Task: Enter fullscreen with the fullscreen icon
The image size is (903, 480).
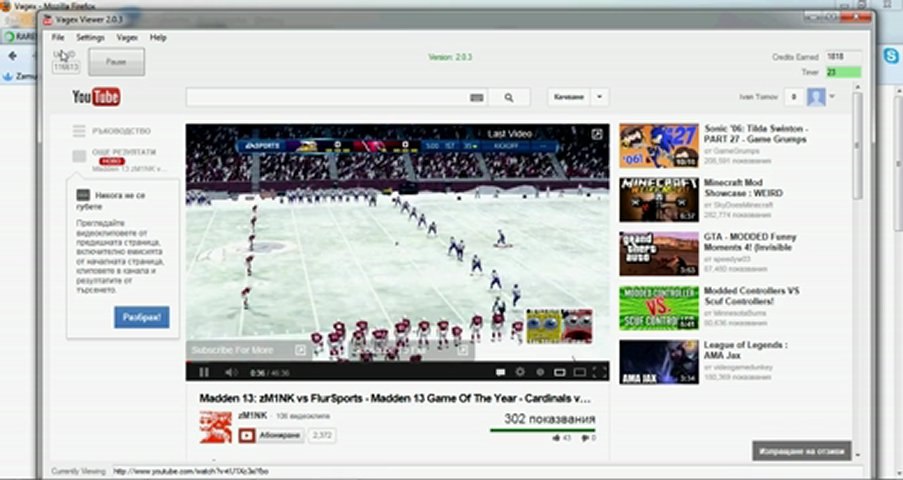Action: tap(600, 372)
